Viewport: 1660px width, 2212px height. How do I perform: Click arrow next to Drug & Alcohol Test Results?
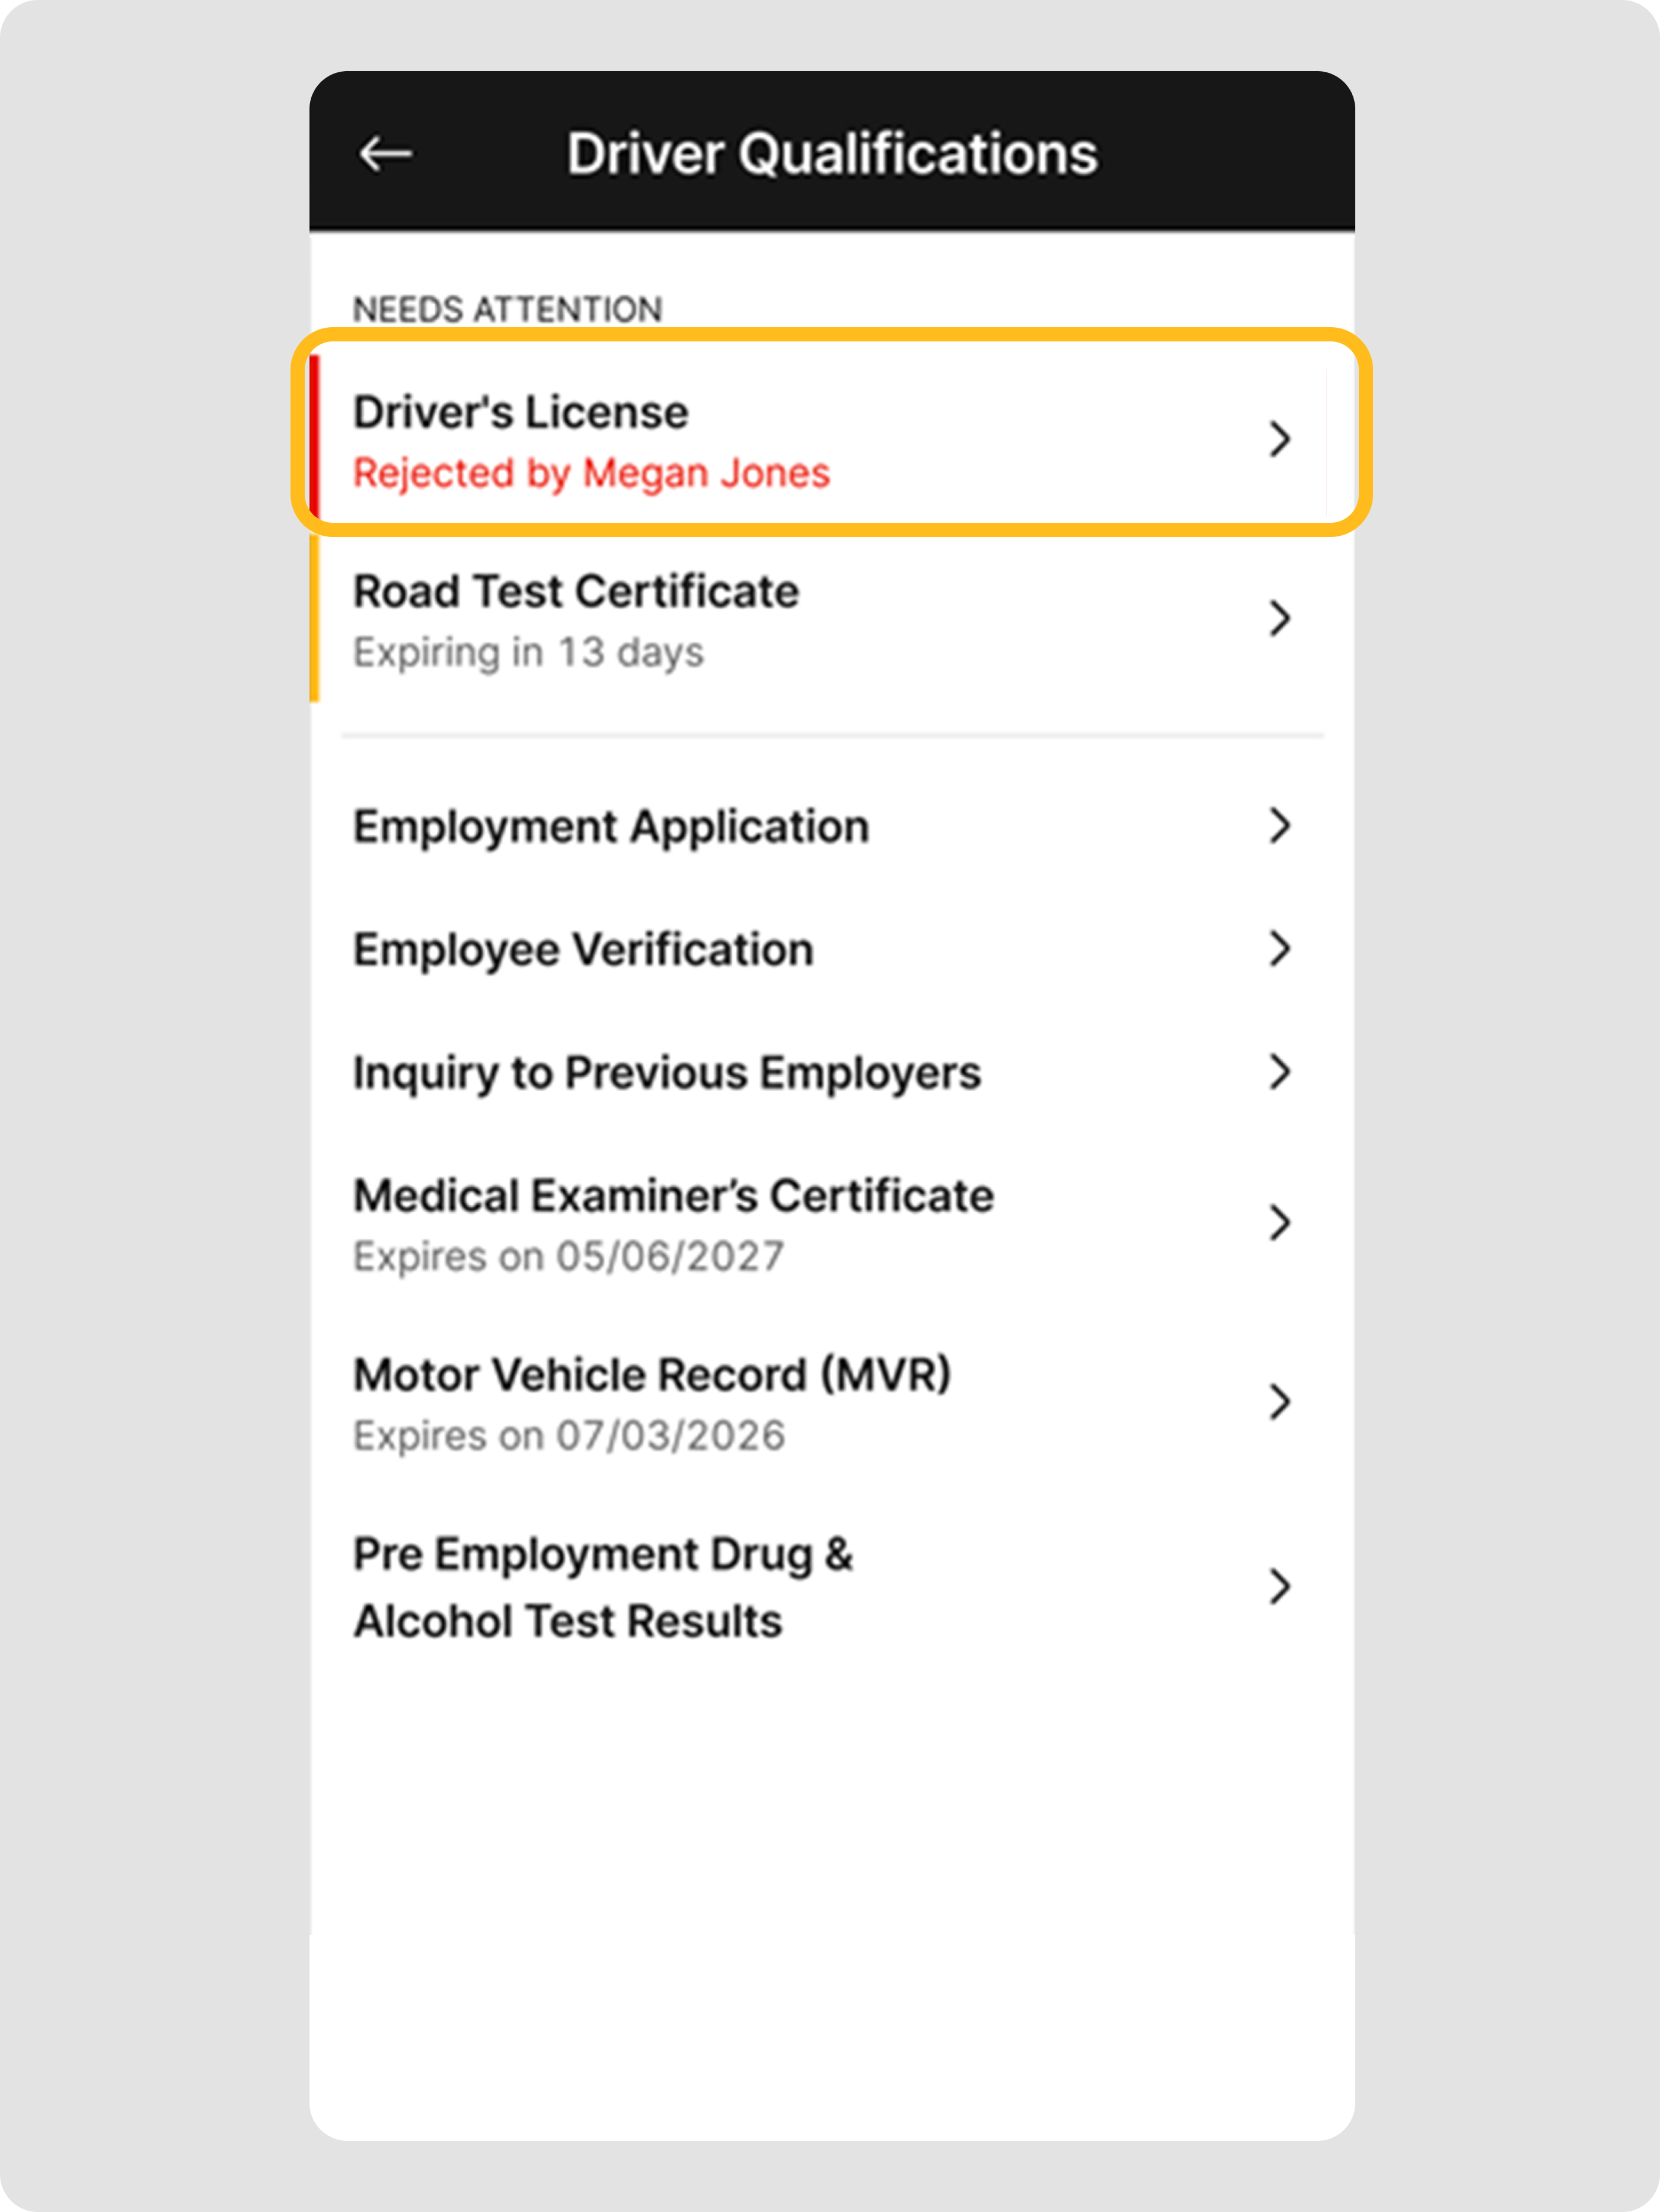tap(1279, 1587)
